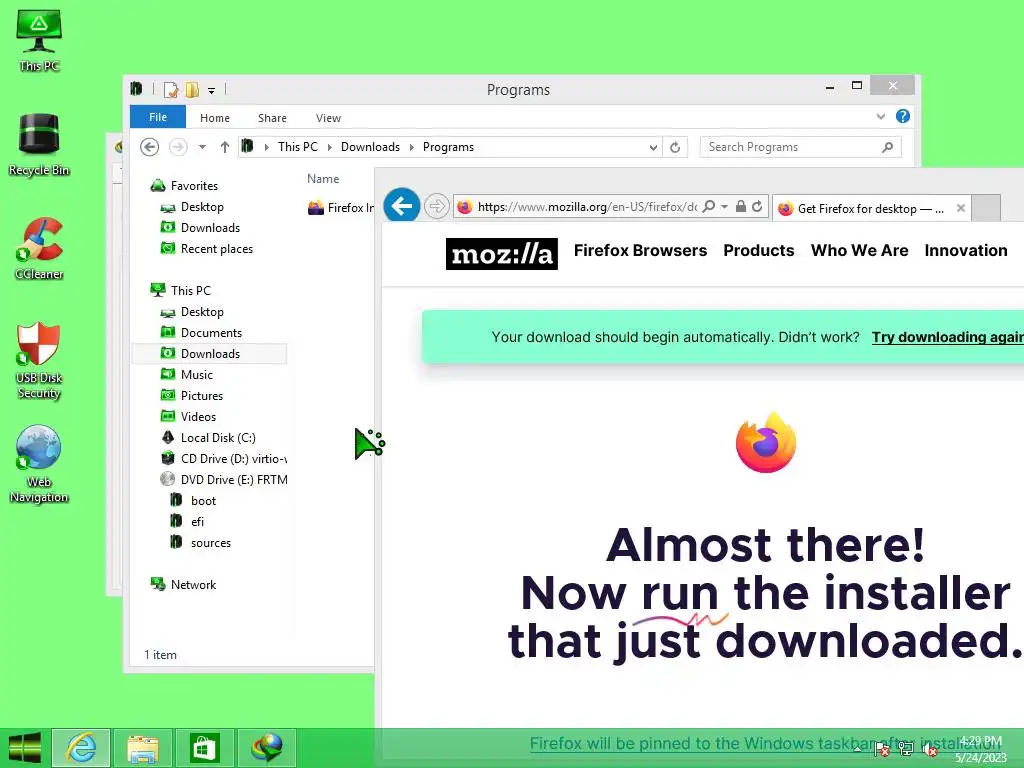Refresh the Programs folder view
The image size is (1024, 768).
(x=675, y=148)
